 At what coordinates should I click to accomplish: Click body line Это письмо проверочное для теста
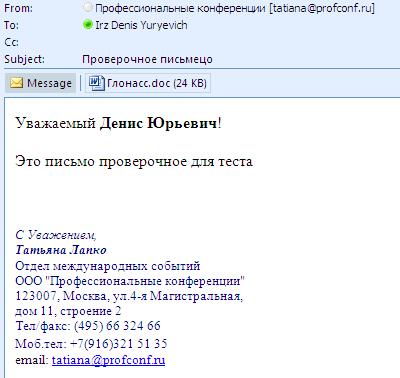coord(134,162)
